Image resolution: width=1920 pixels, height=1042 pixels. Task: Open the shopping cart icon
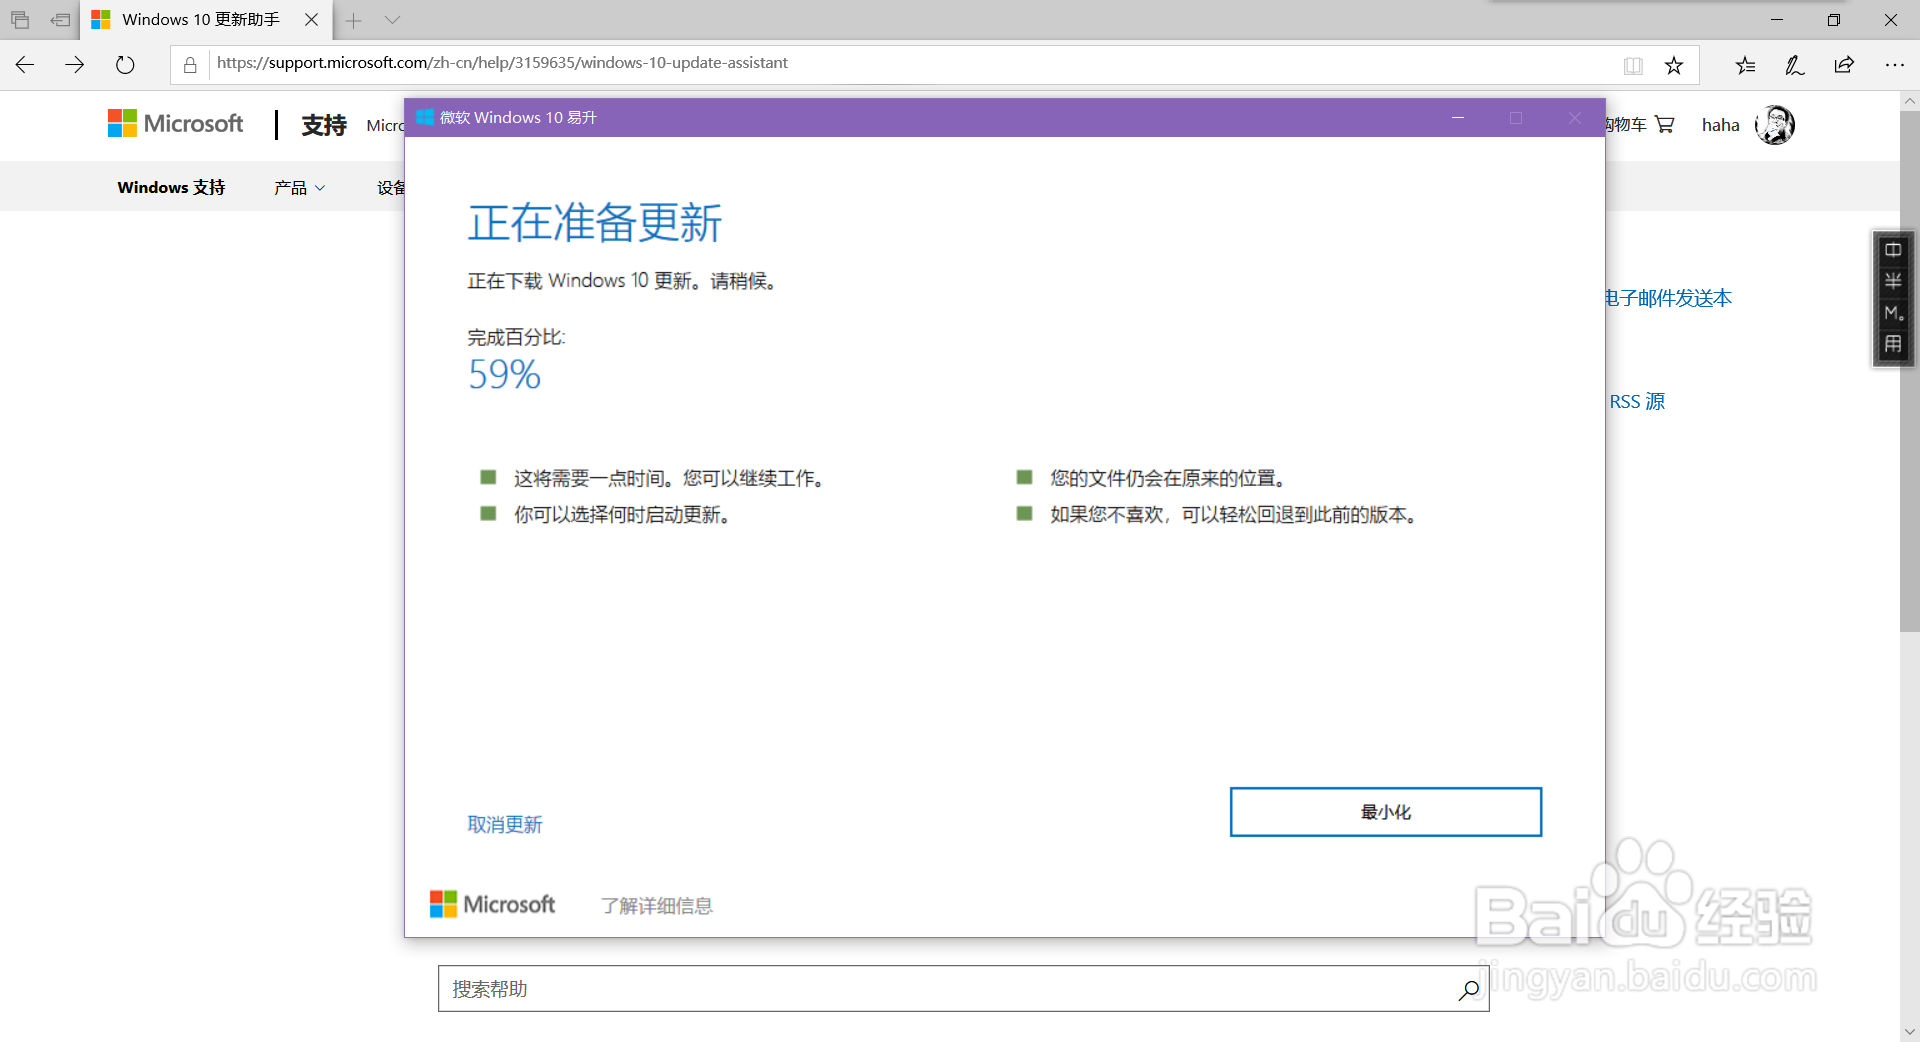coord(1665,125)
